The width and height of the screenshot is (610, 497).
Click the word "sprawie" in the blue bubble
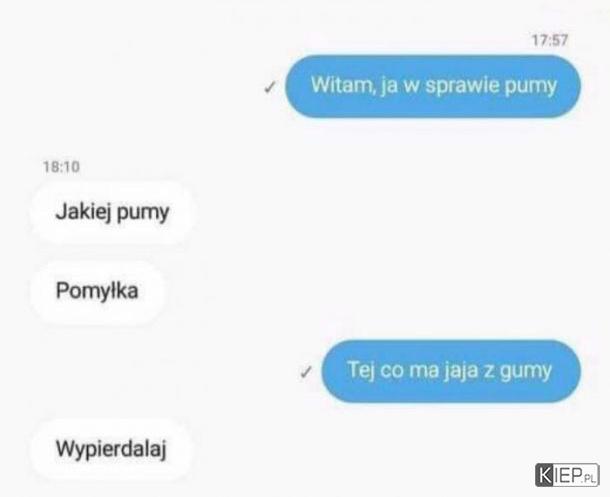462,86
